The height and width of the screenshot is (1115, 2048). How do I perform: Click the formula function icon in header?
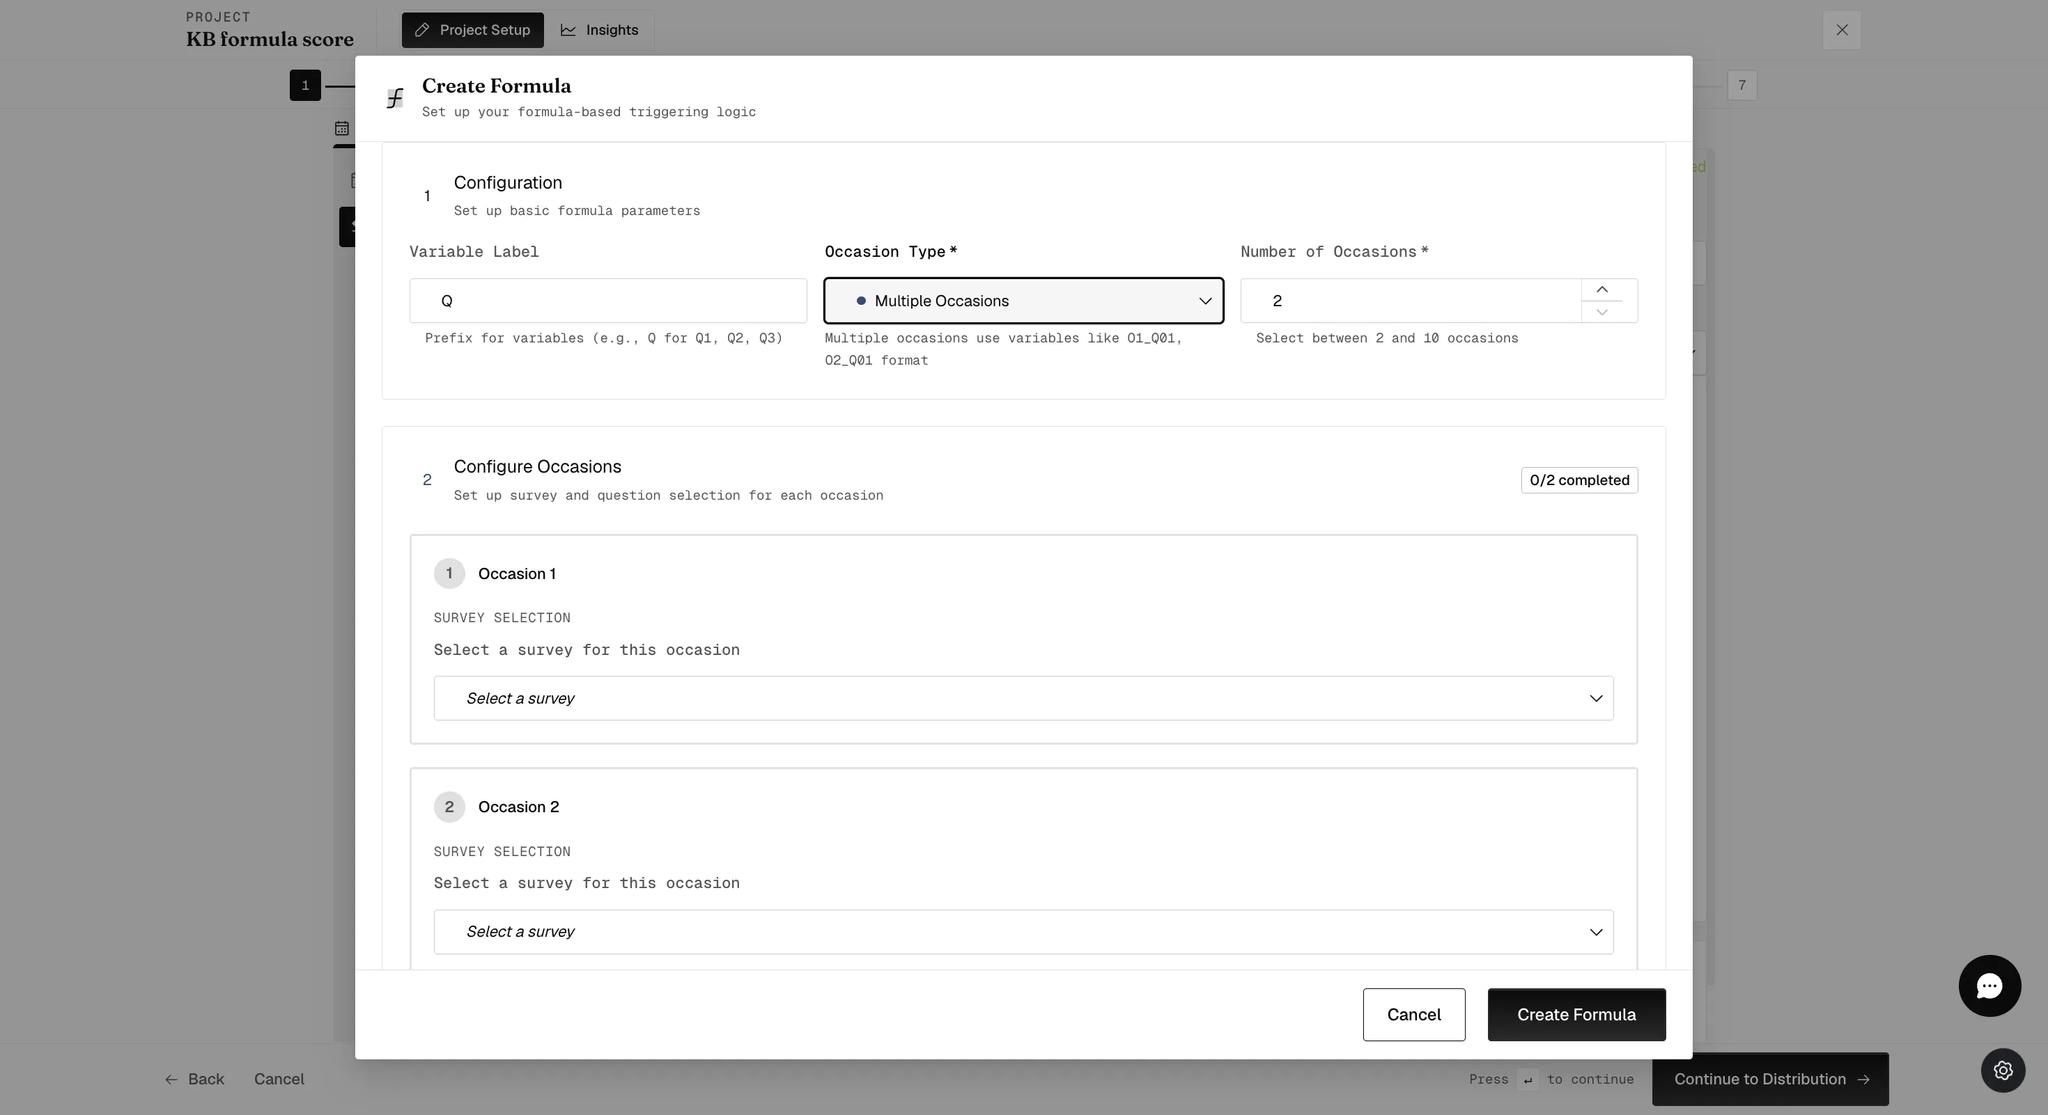click(x=395, y=98)
